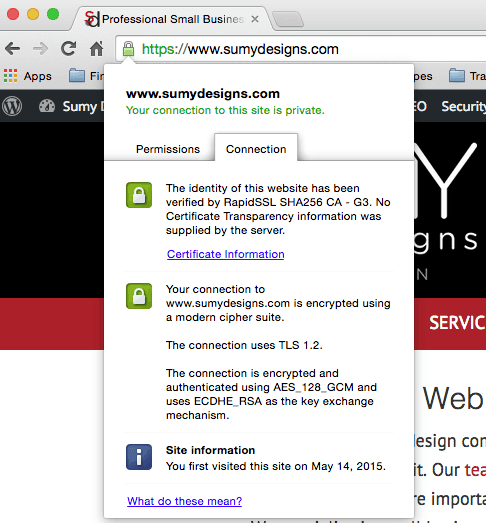The image size is (486, 523).
Task: Click the Sumy site name in admin bar
Action: 83,107
